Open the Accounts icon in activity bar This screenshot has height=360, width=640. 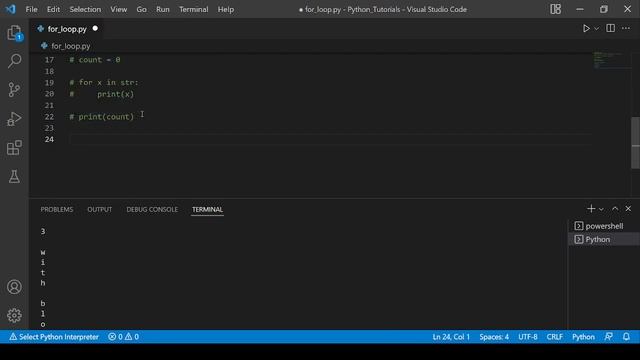(x=14, y=287)
